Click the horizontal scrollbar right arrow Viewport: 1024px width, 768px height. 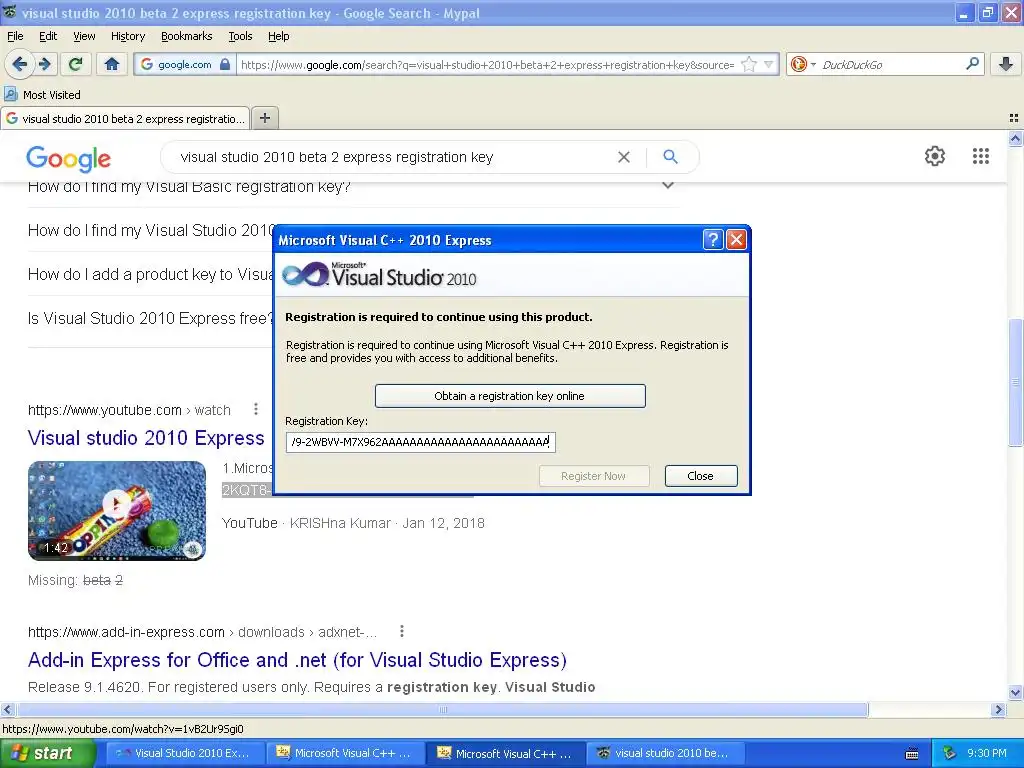click(x=998, y=709)
